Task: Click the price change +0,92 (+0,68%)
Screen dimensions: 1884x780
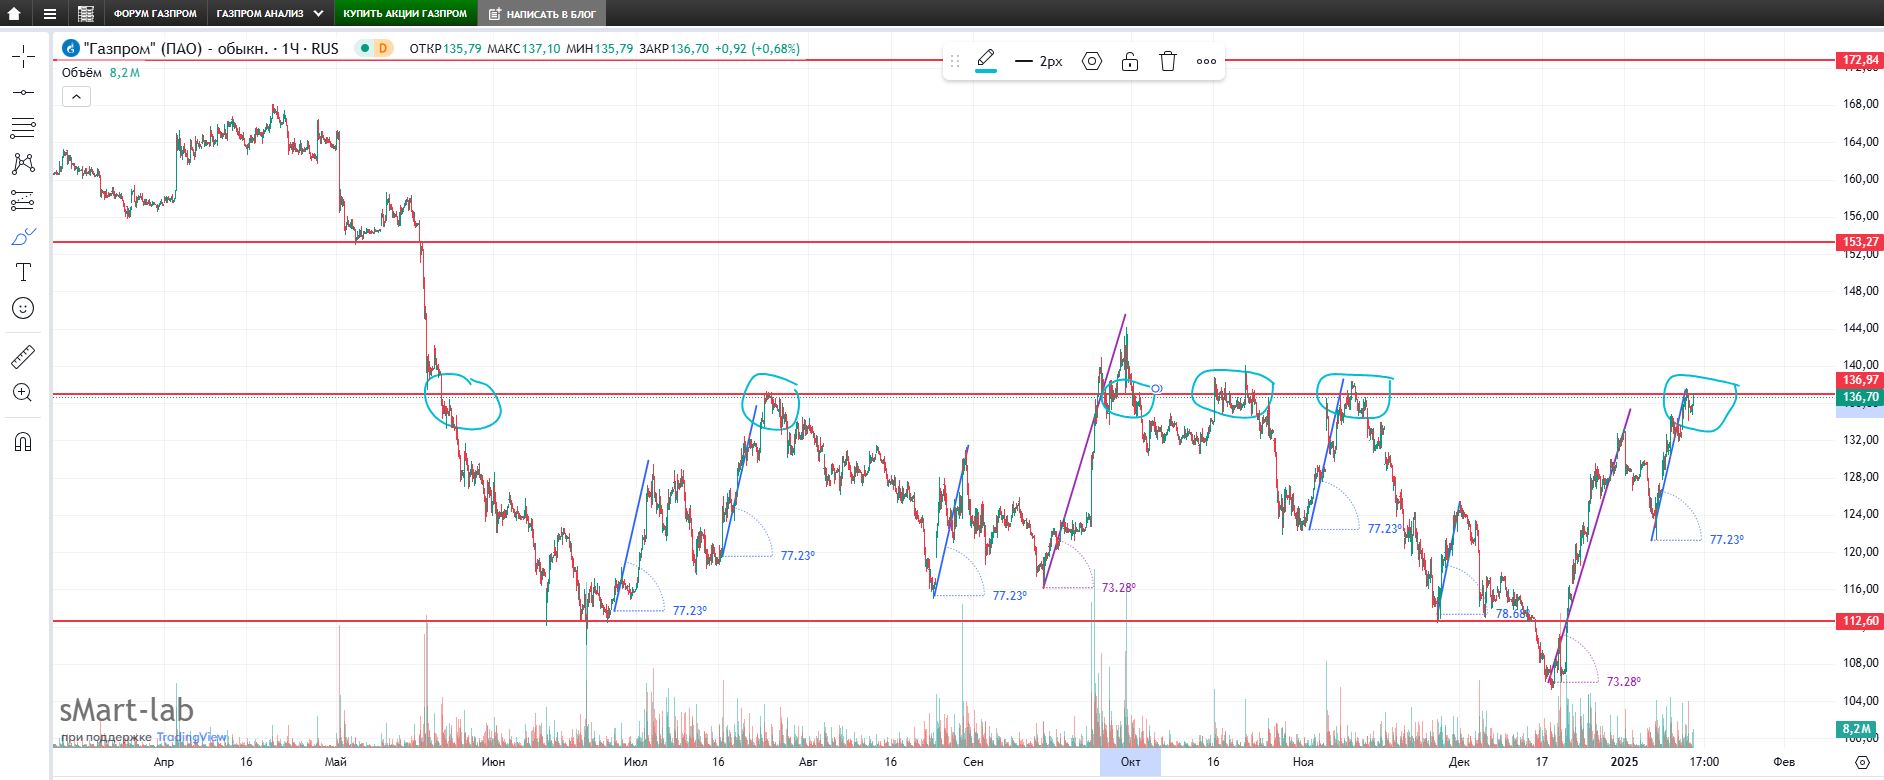Action: click(x=757, y=48)
